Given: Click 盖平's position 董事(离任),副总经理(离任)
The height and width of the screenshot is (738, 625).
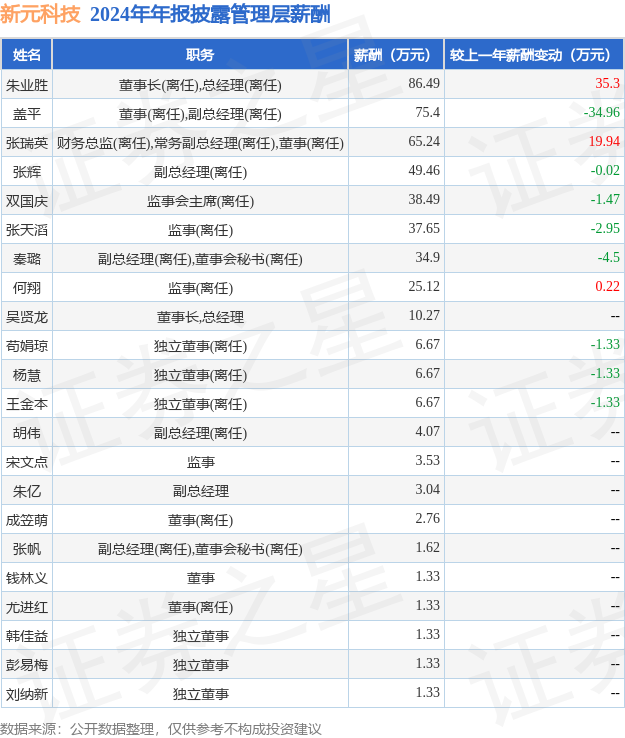Looking at the screenshot, I should (x=200, y=114).
